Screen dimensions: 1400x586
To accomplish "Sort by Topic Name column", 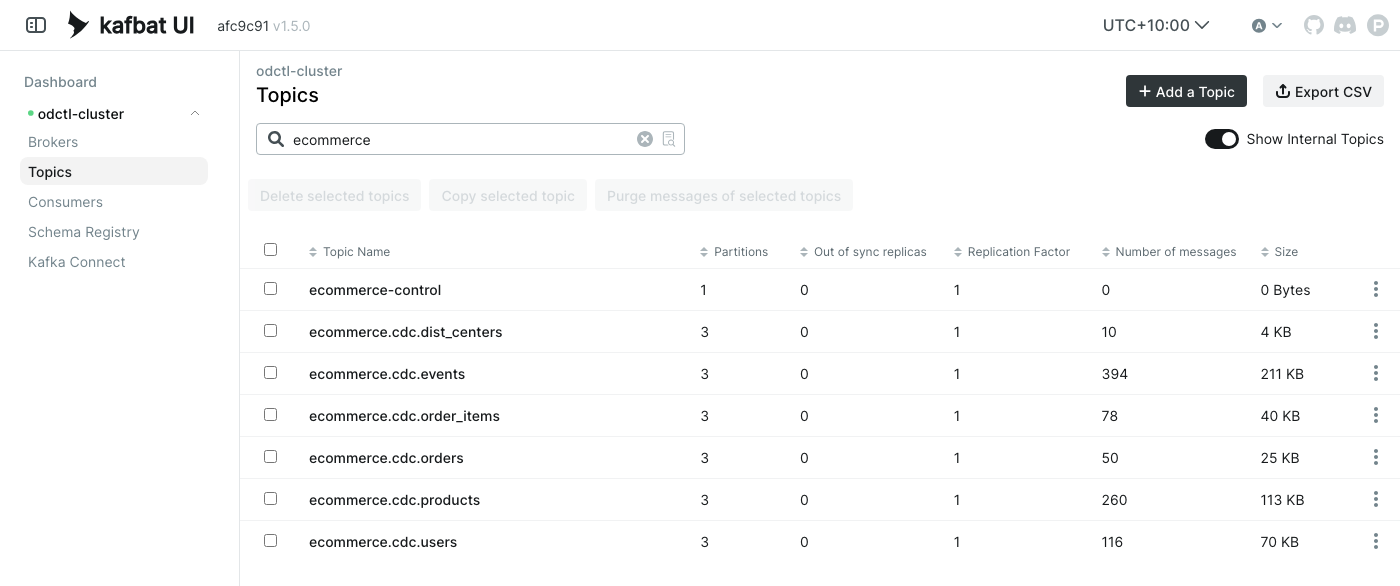I will point(349,252).
